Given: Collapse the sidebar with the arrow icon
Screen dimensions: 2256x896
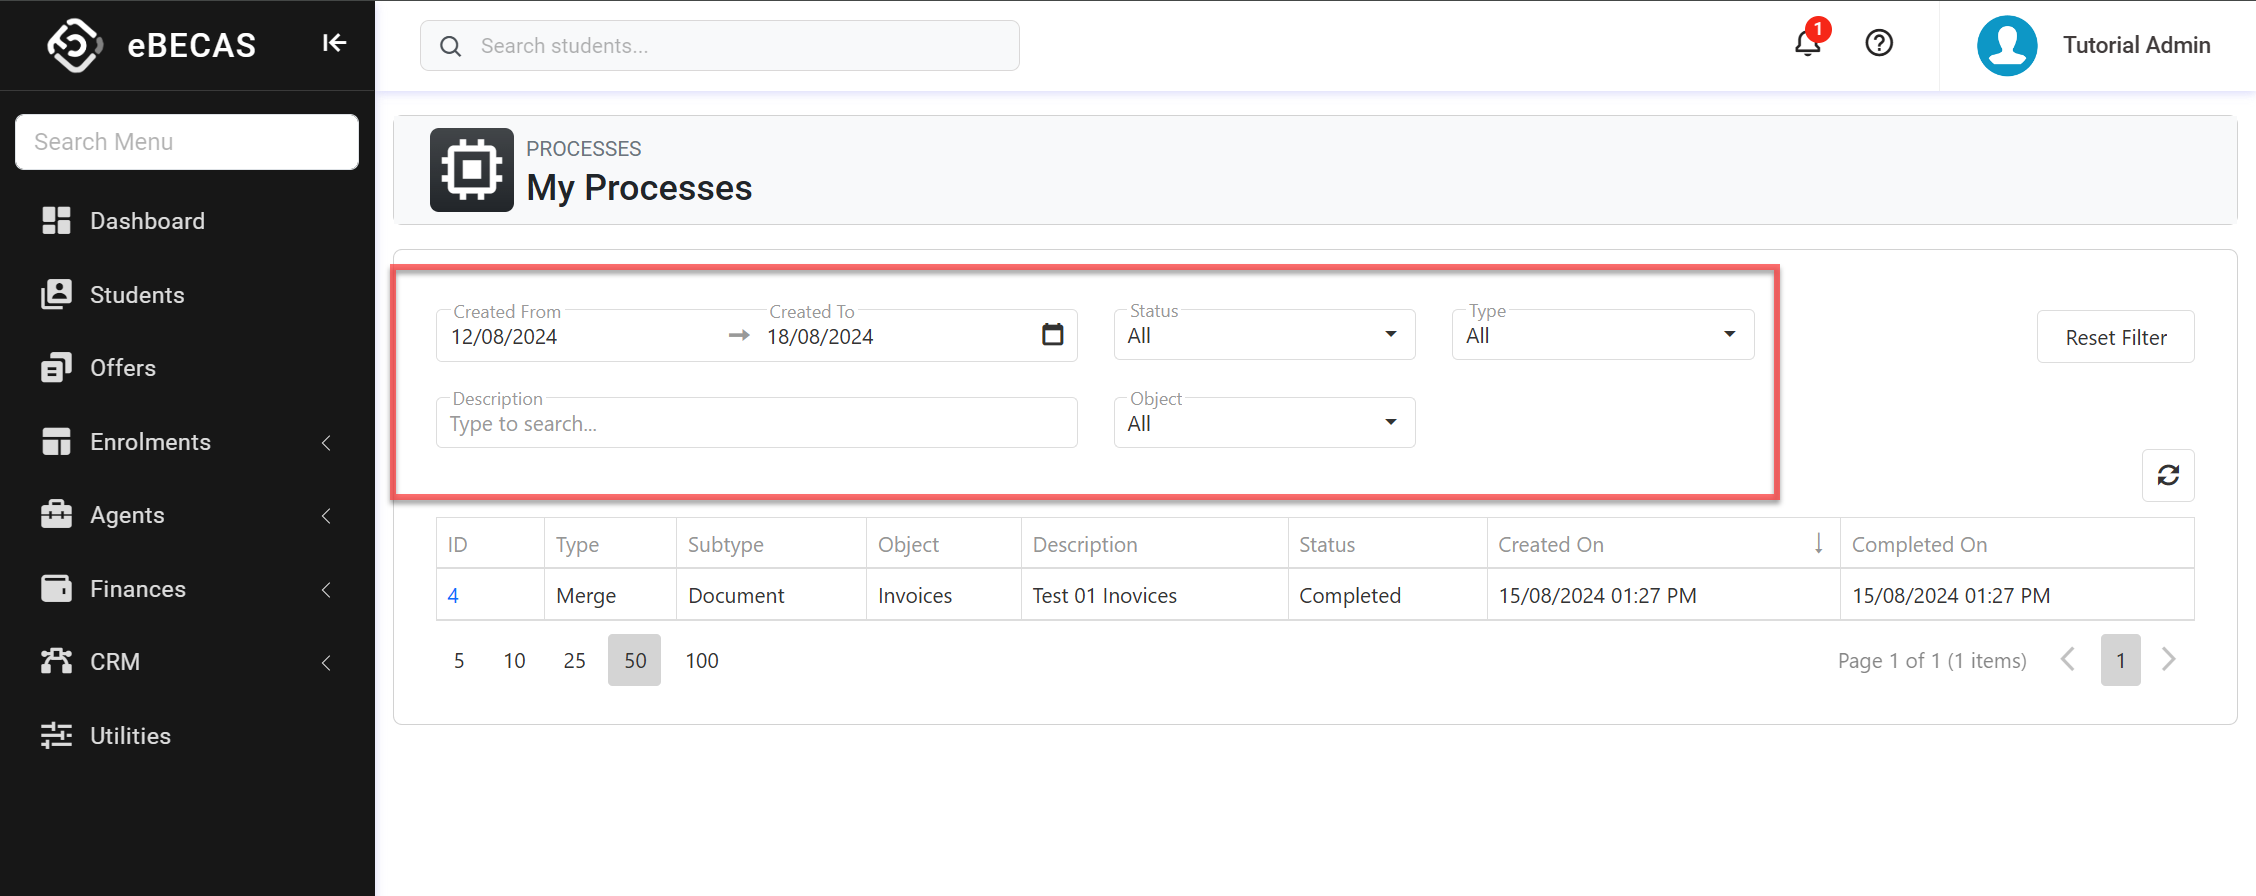Looking at the screenshot, I should click(x=334, y=43).
